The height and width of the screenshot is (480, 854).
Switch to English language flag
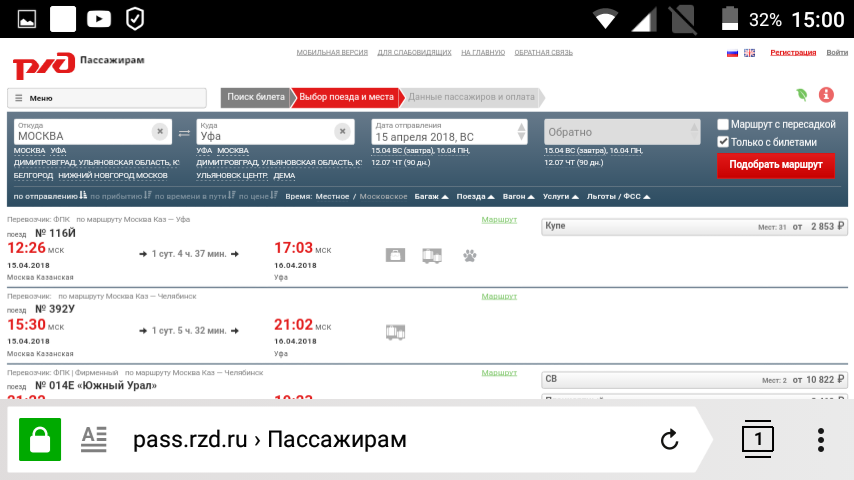click(x=749, y=53)
